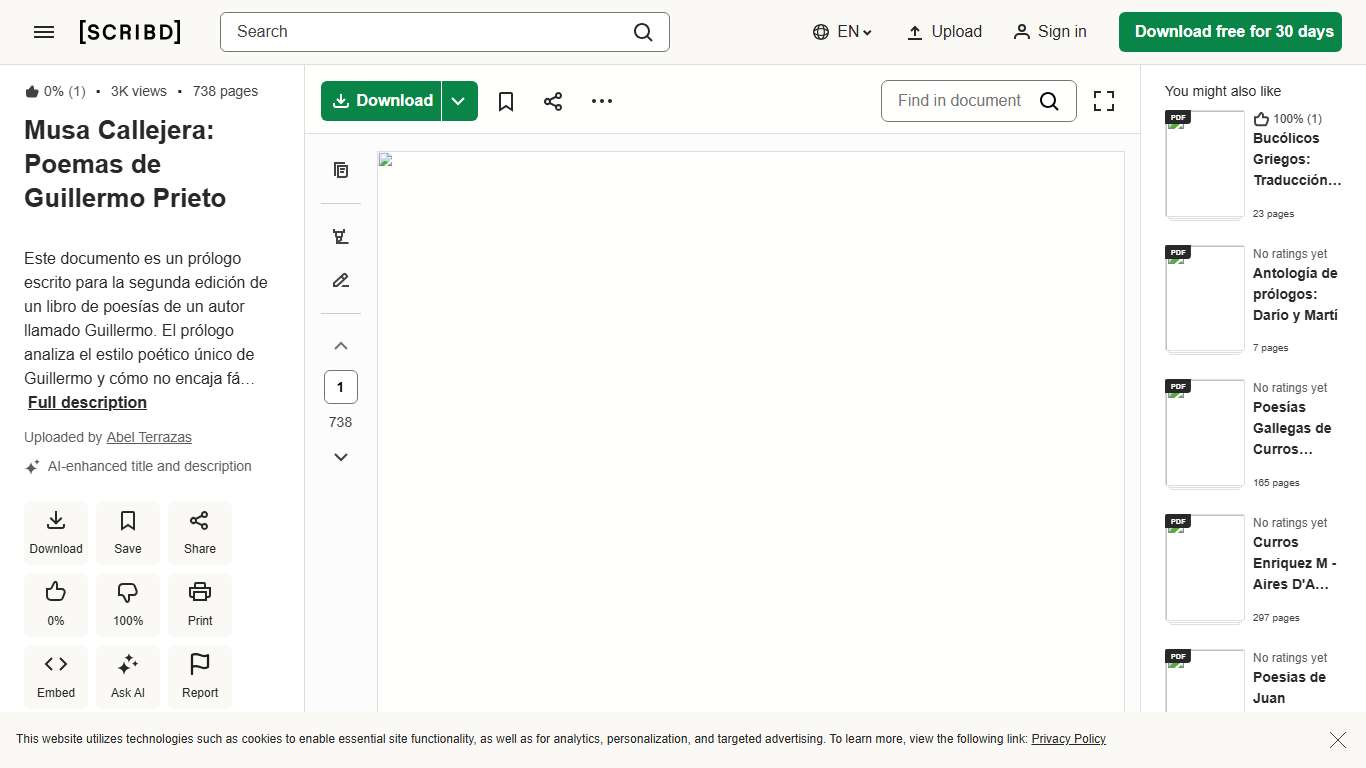Enter fullscreen document view
The image size is (1366, 768).
pyautogui.click(x=1103, y=101)
